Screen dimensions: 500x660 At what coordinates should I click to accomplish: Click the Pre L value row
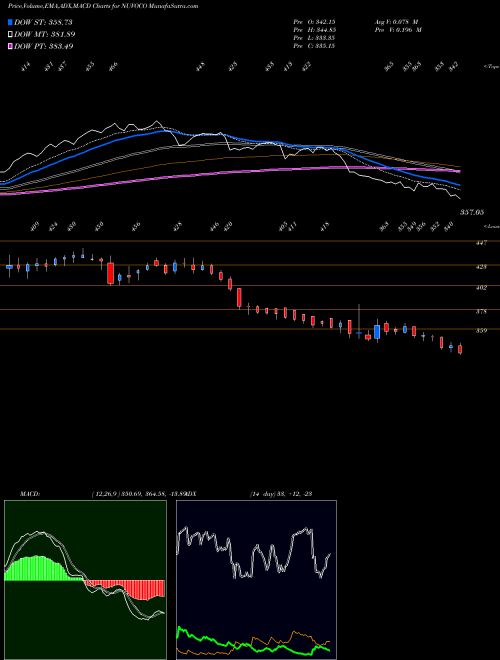[314, 38]
